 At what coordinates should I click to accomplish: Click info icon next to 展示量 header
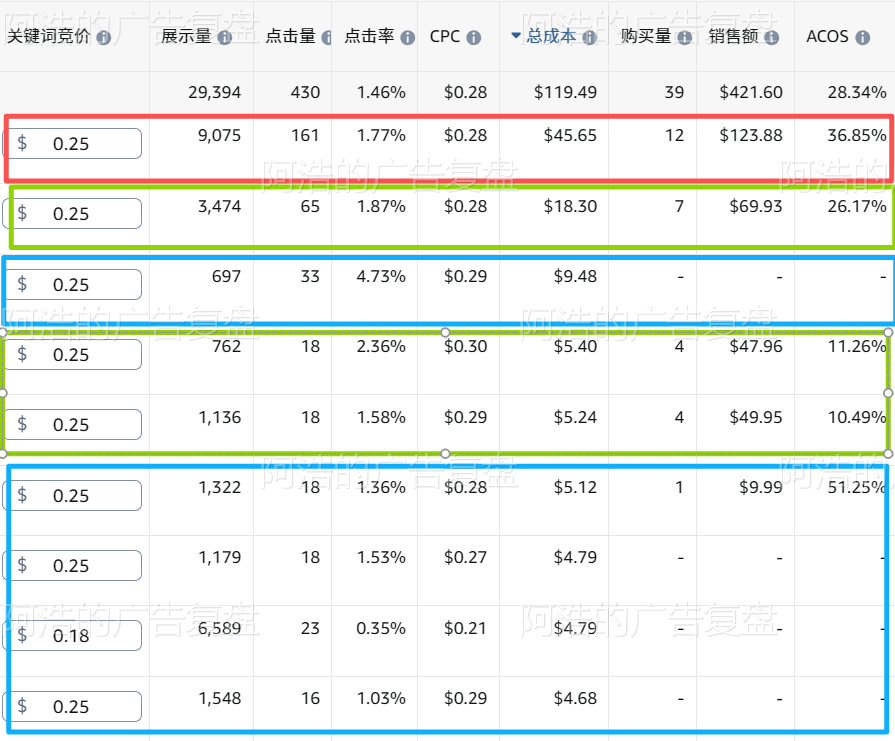[225, 38]
